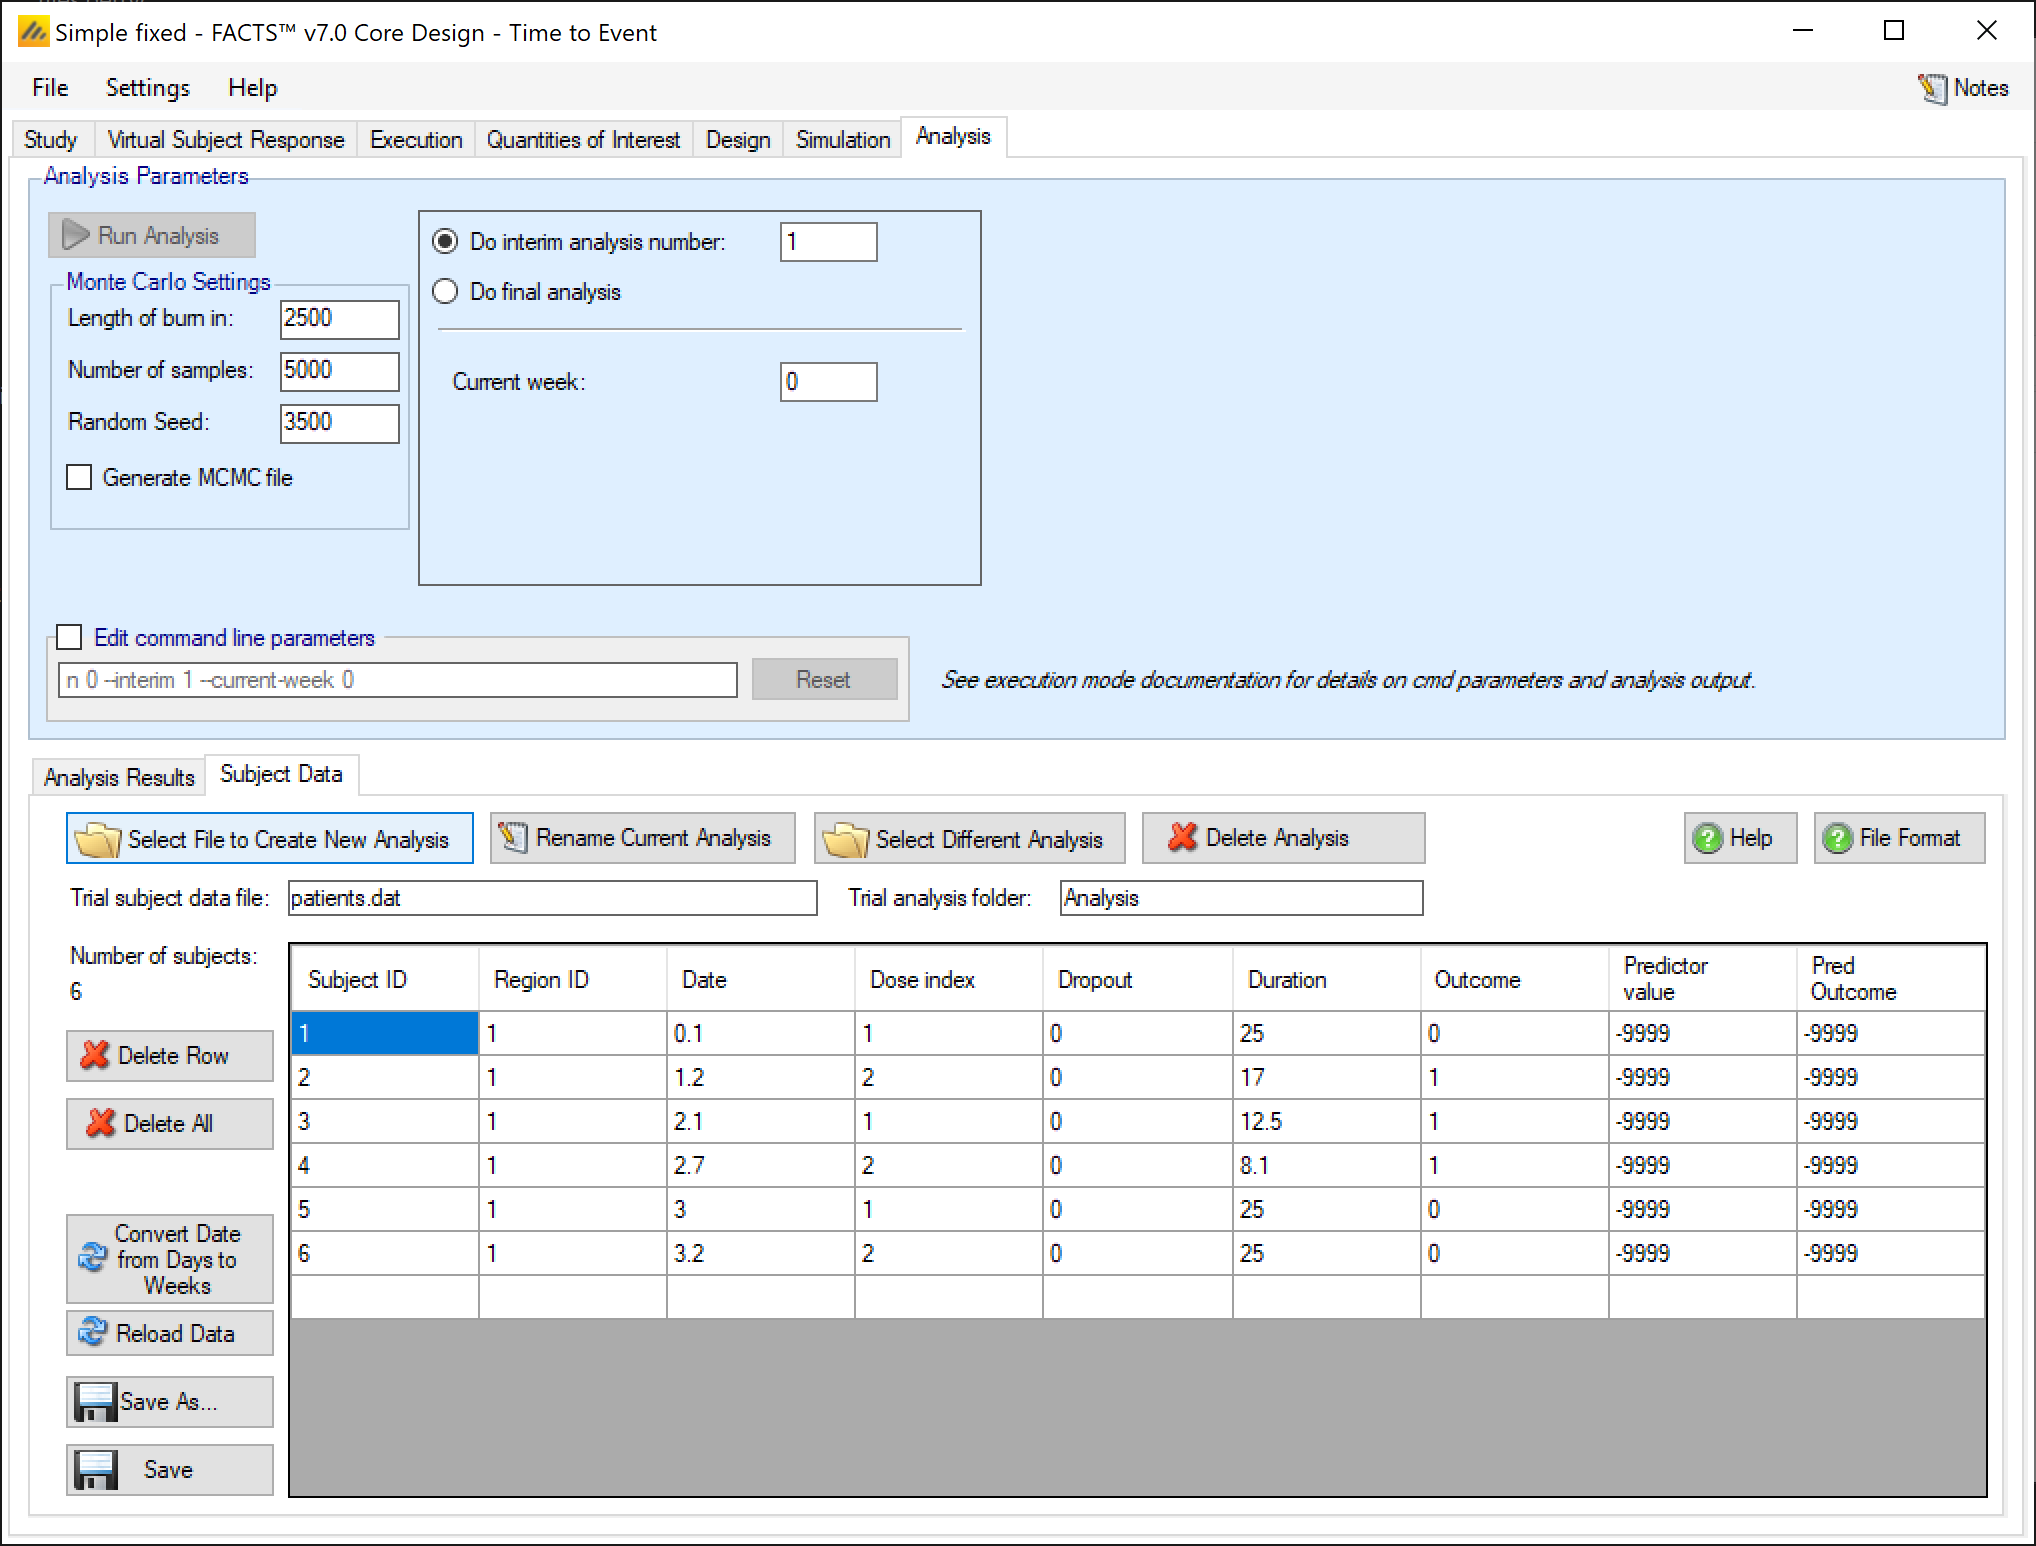Switch to the Simulation tab

842,139
